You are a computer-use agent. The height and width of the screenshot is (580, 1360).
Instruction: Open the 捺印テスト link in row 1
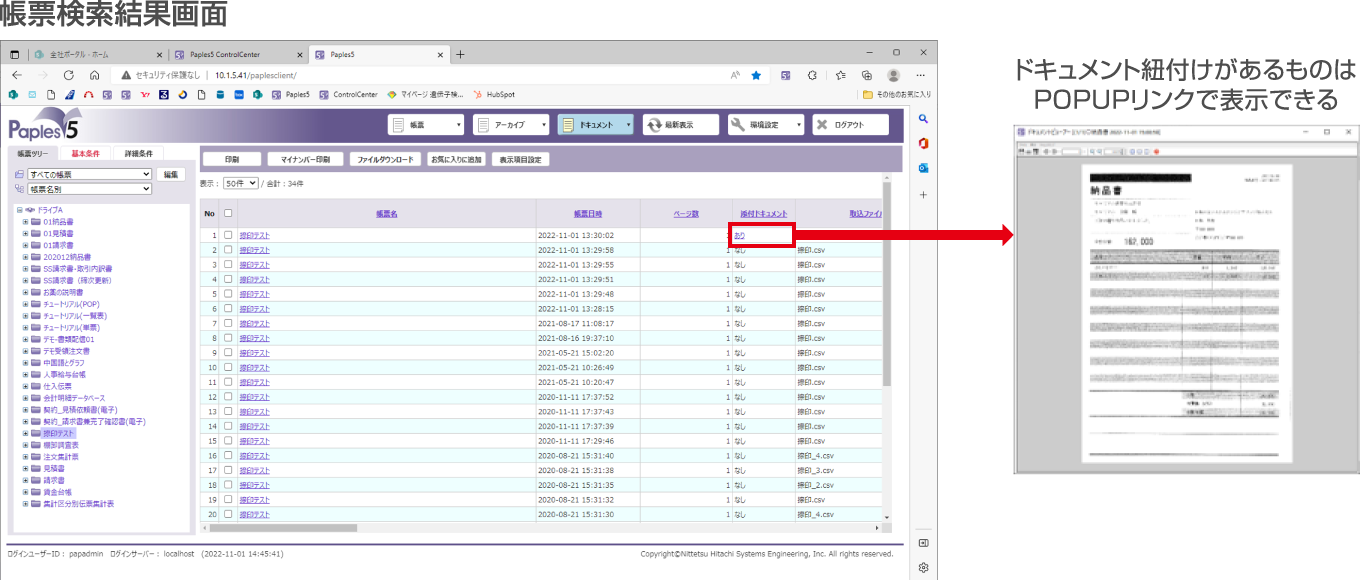coord(254,235)
